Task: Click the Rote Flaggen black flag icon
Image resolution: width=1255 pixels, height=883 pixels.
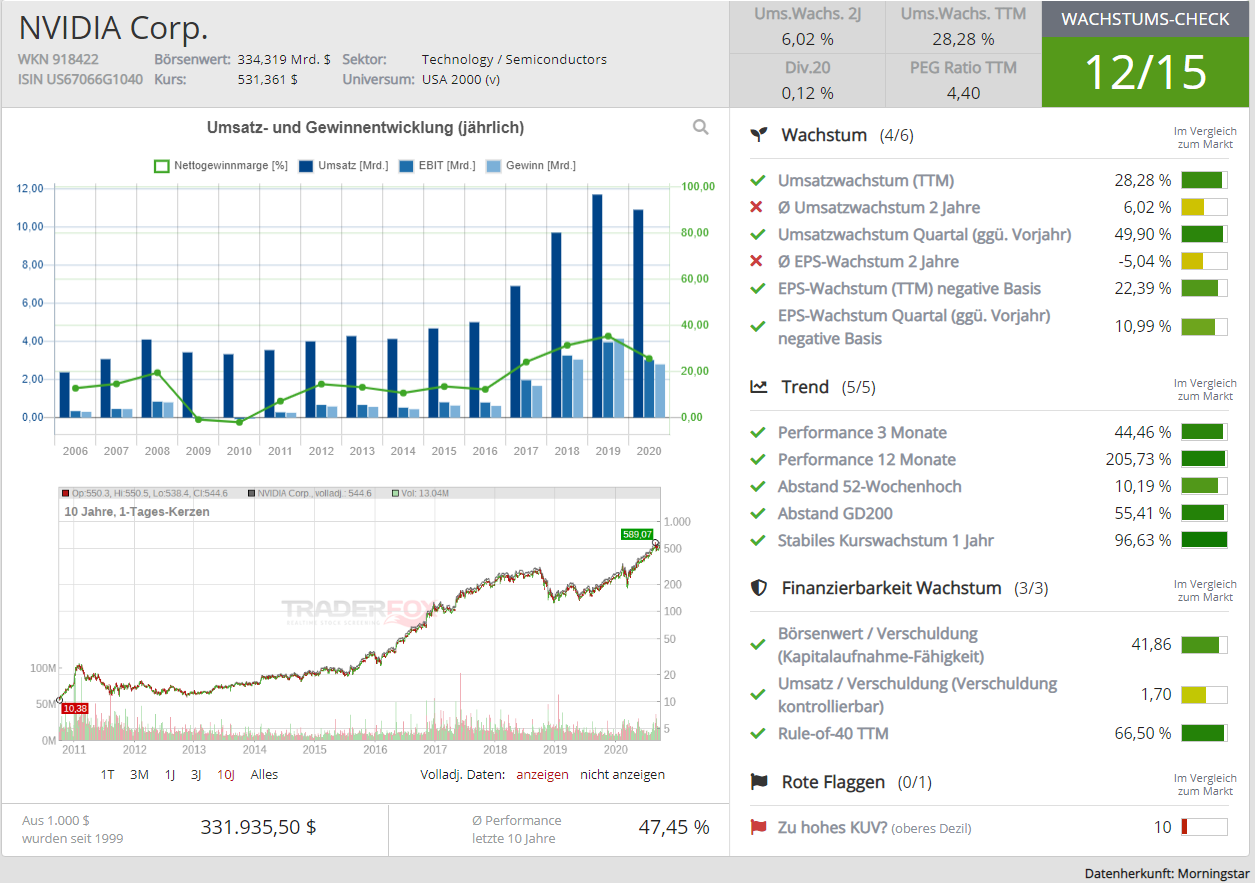Action: 759,782
